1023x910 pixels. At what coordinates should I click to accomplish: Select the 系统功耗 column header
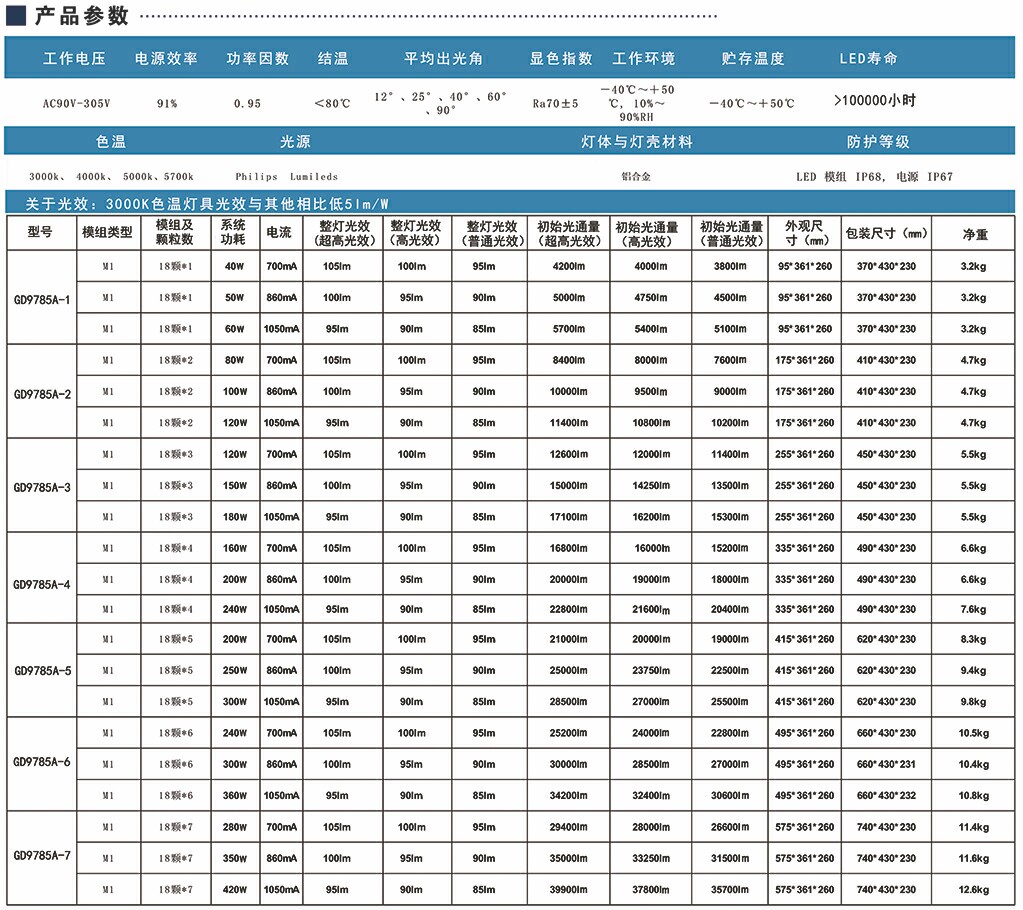(233, 232)
